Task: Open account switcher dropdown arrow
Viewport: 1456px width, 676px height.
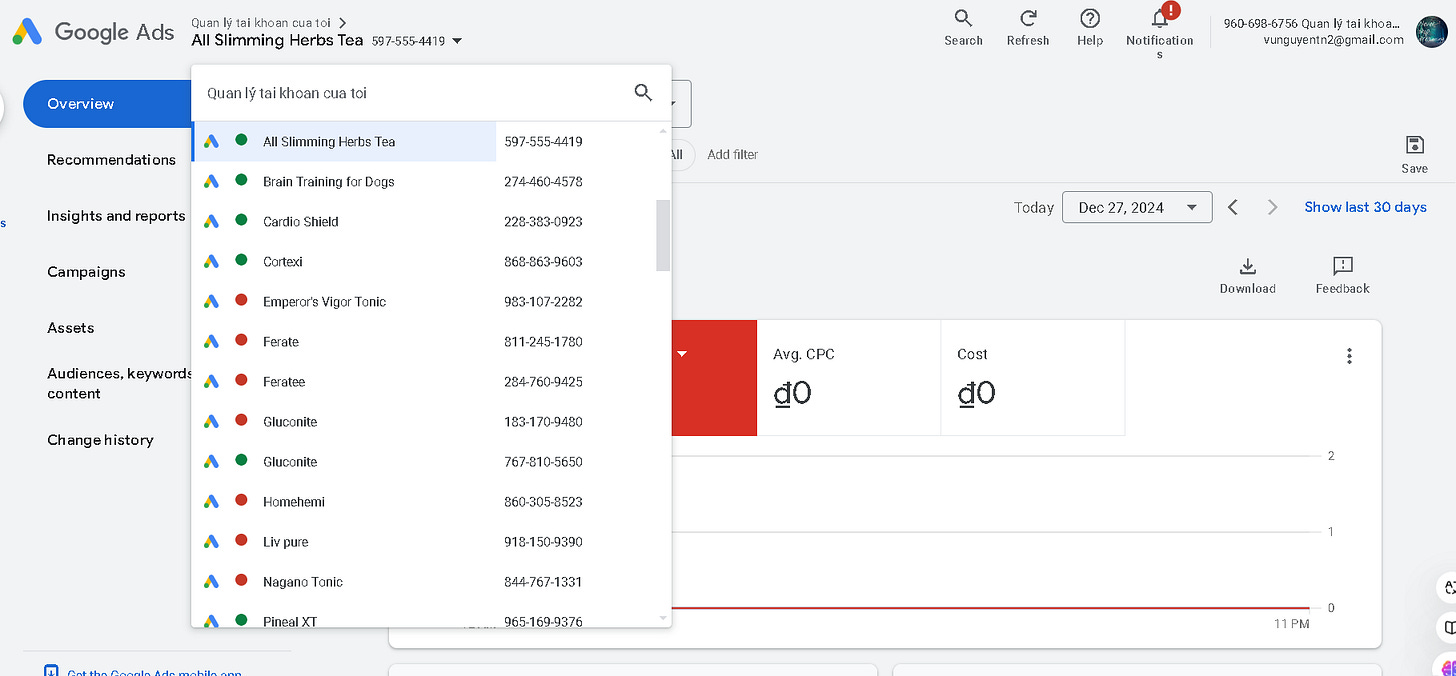Action: click(x=457, y=41)
